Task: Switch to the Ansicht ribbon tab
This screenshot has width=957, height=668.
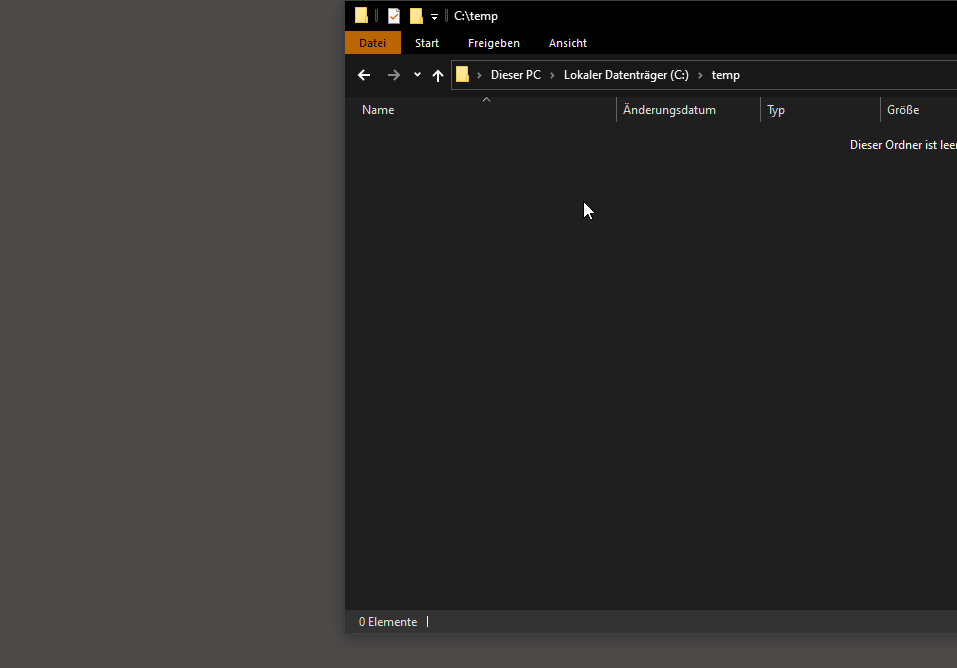Action: [x=567, y=43]
